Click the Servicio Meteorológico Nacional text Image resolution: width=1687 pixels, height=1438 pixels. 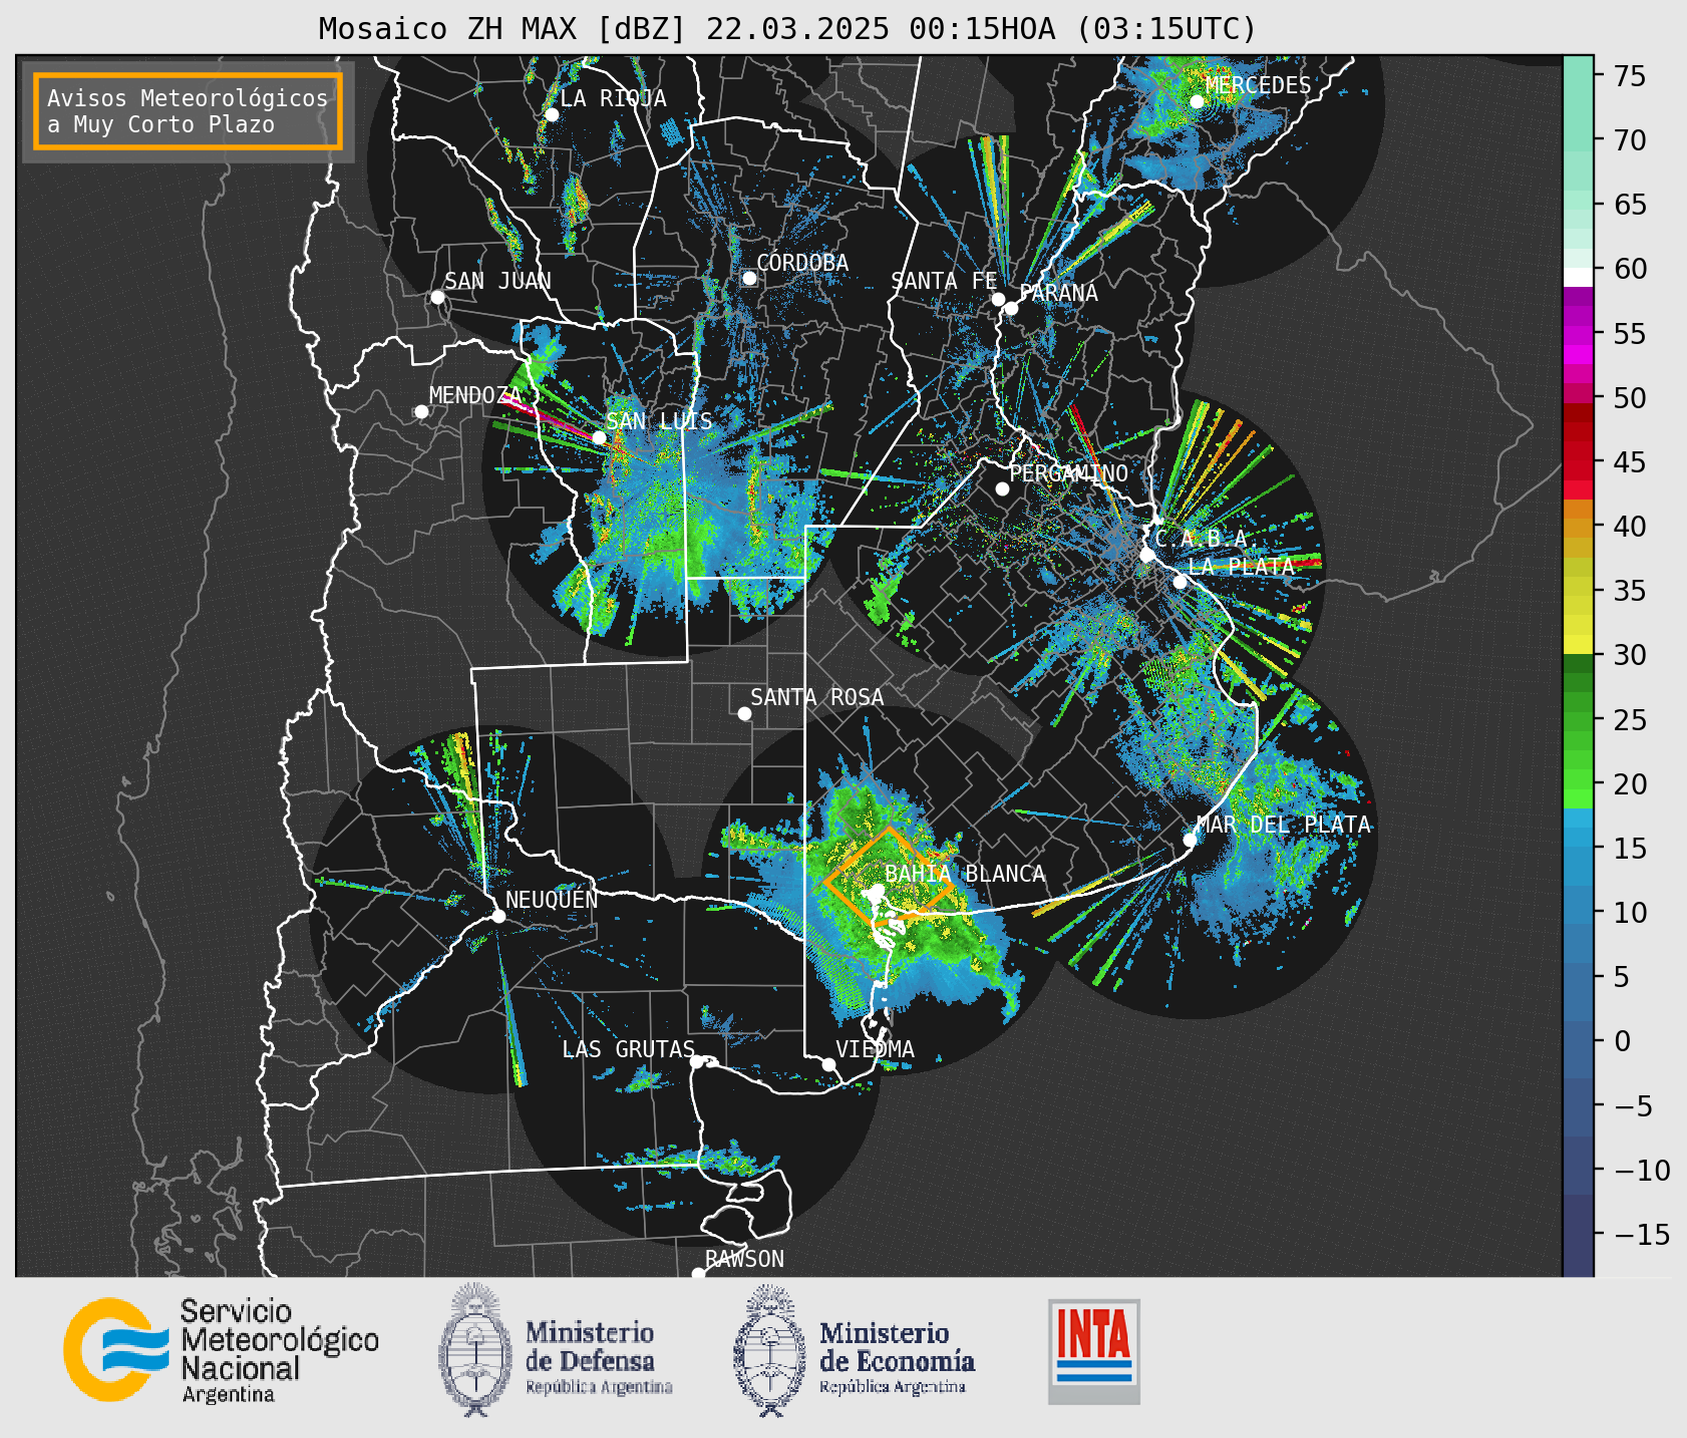pyautogui.click(x=279, y=1350)
